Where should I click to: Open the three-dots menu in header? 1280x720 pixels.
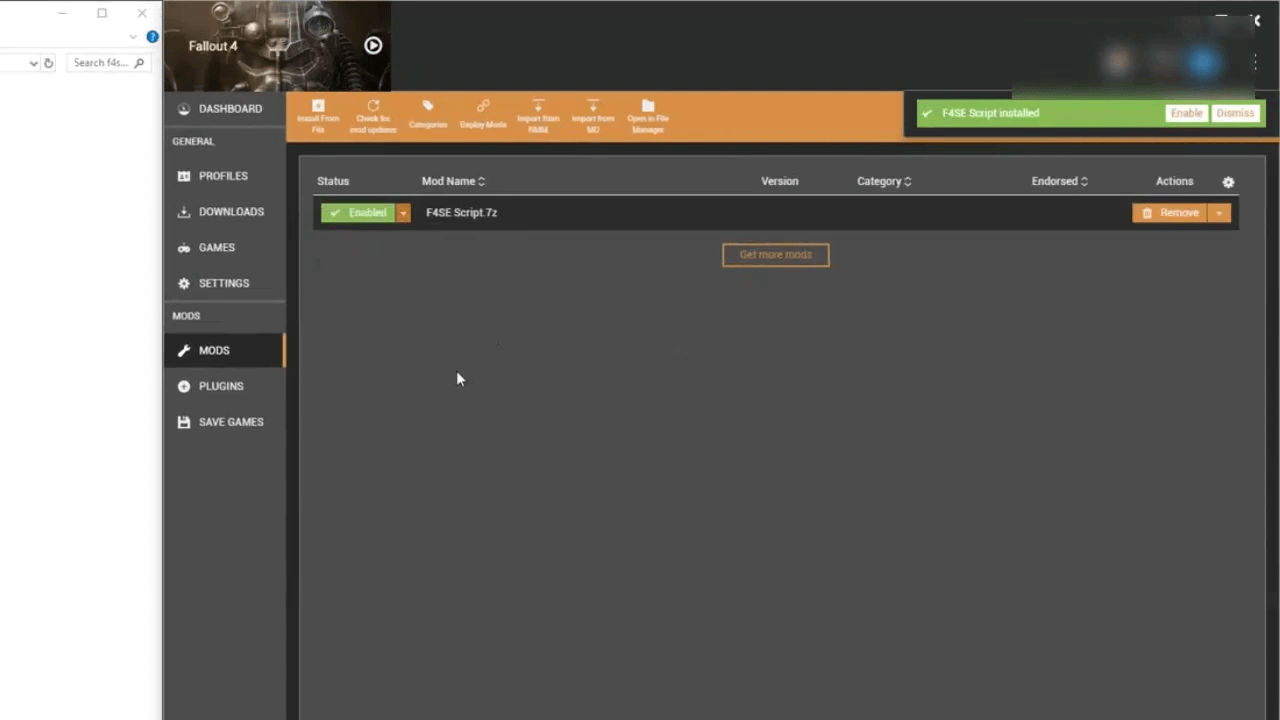[x=1255, y=62]
